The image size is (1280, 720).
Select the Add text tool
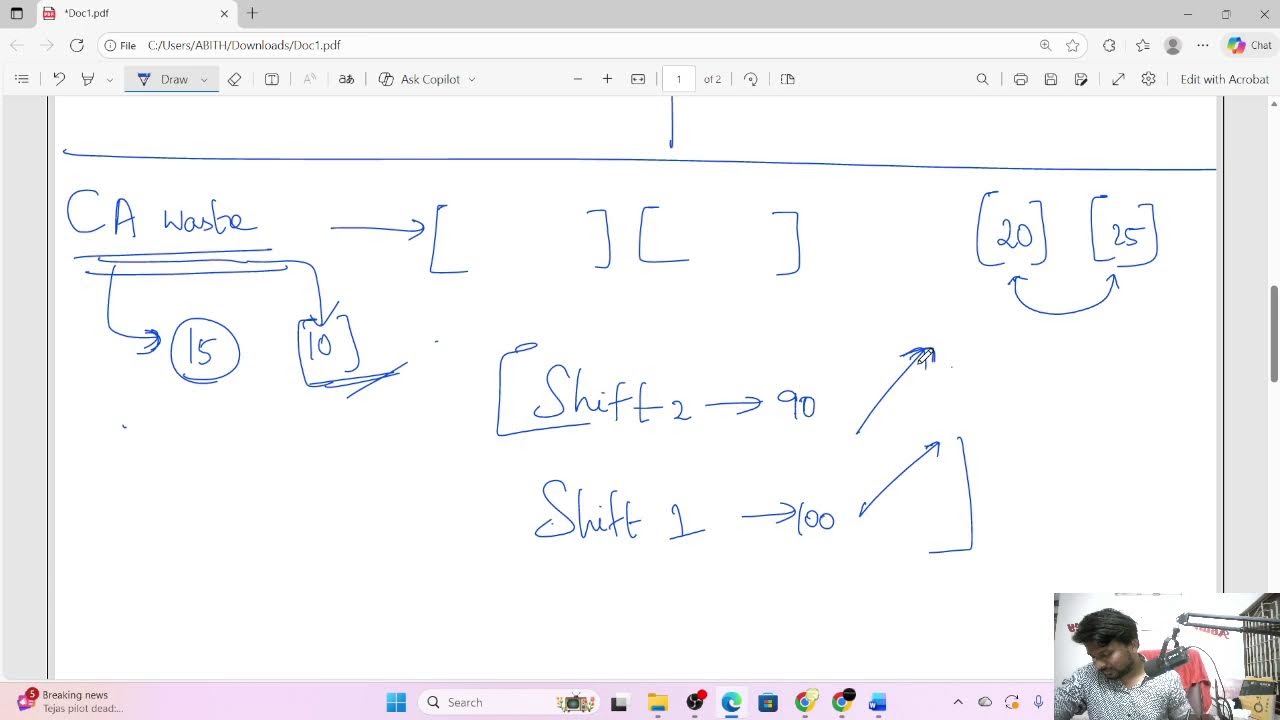pyautogui.click(x=271, y=79)
